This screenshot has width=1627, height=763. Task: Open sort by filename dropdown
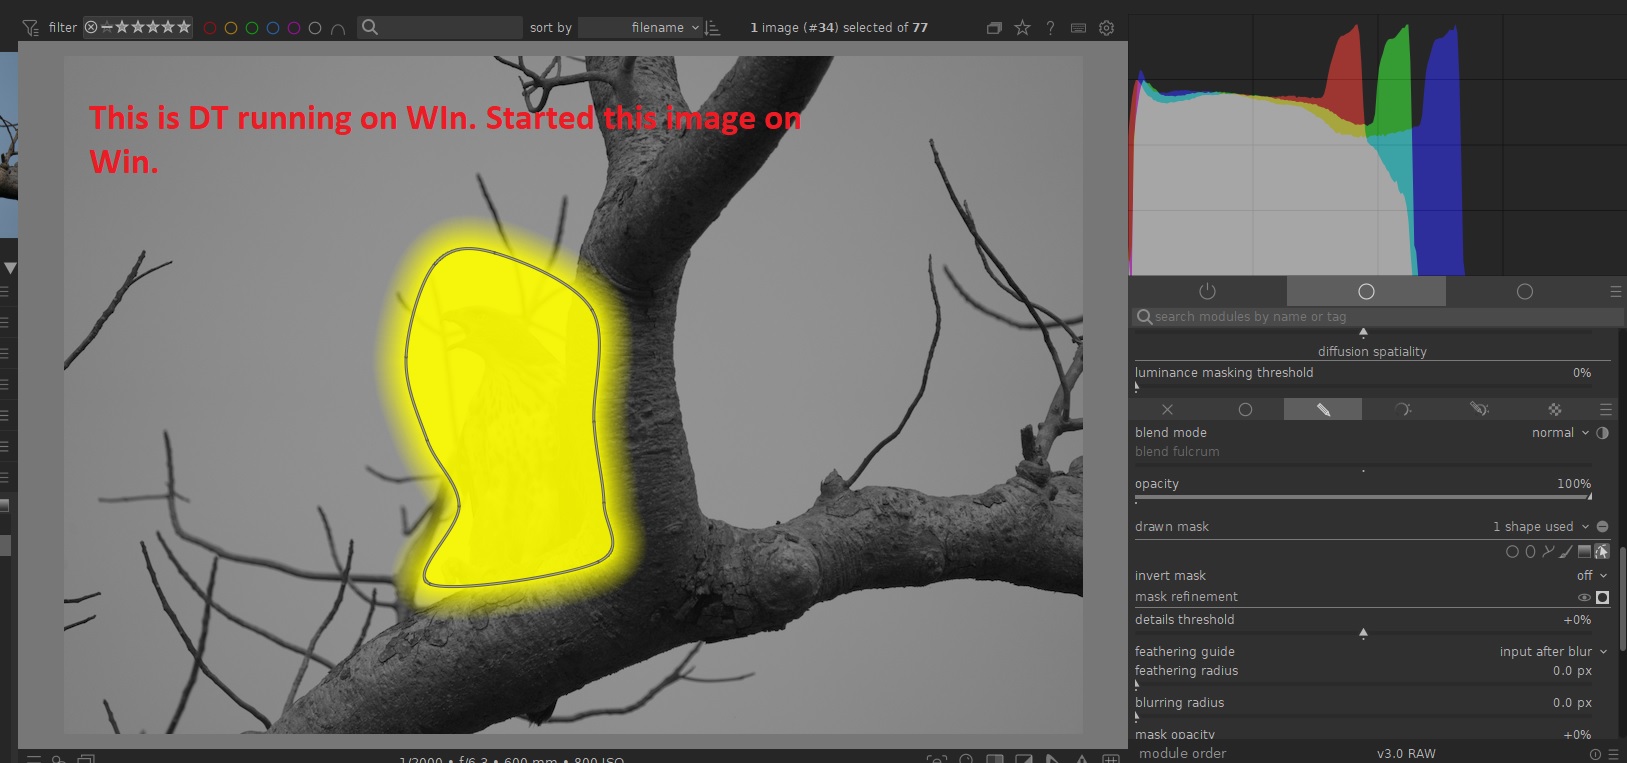pos(640,28)
